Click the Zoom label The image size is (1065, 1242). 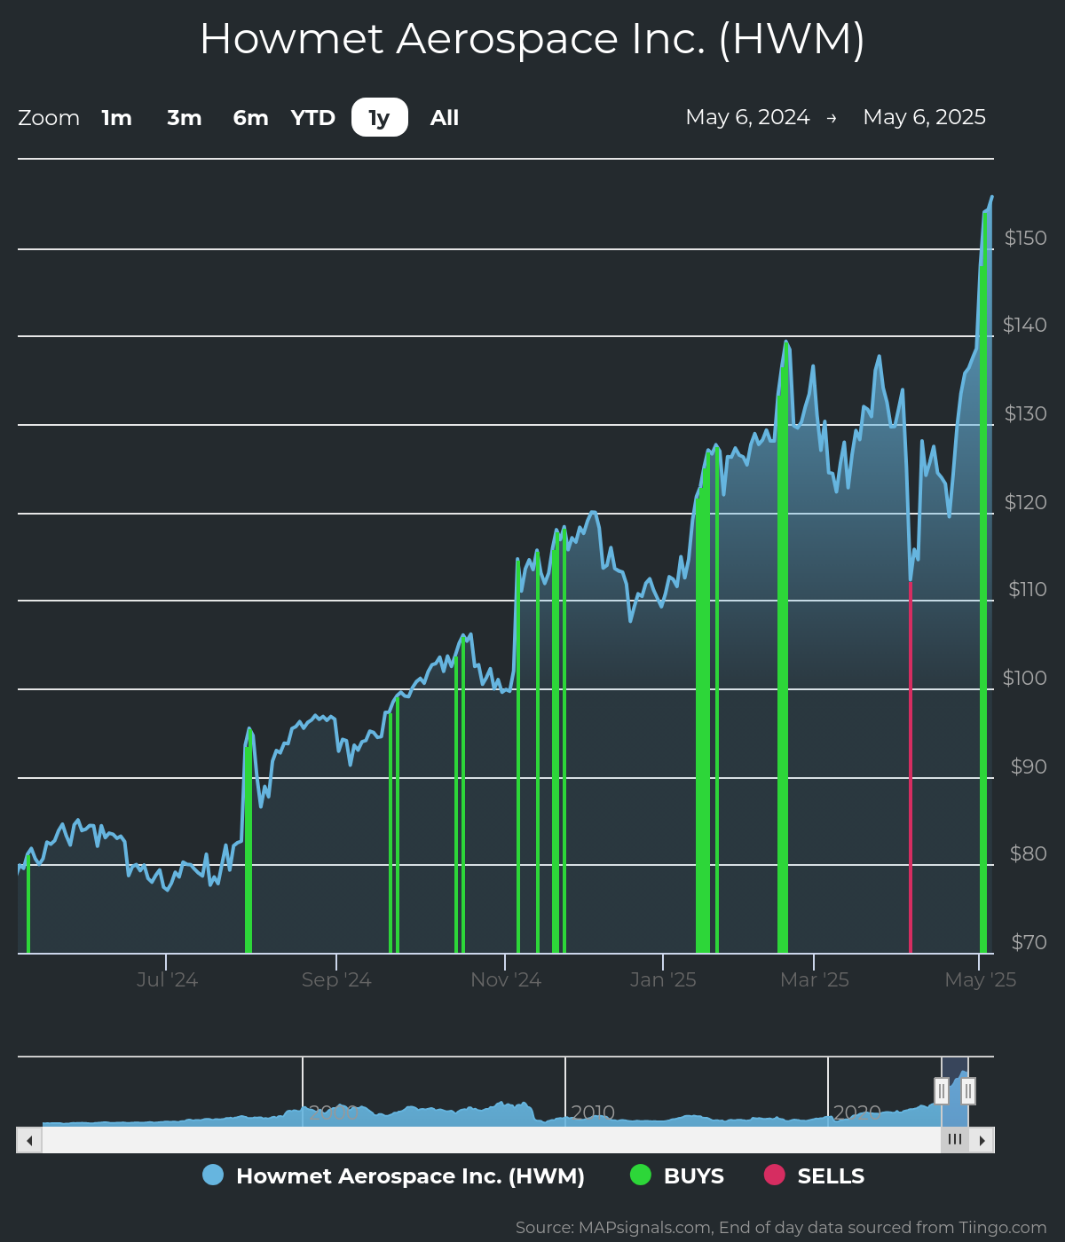pyautogui.click(x=49, y=118)
